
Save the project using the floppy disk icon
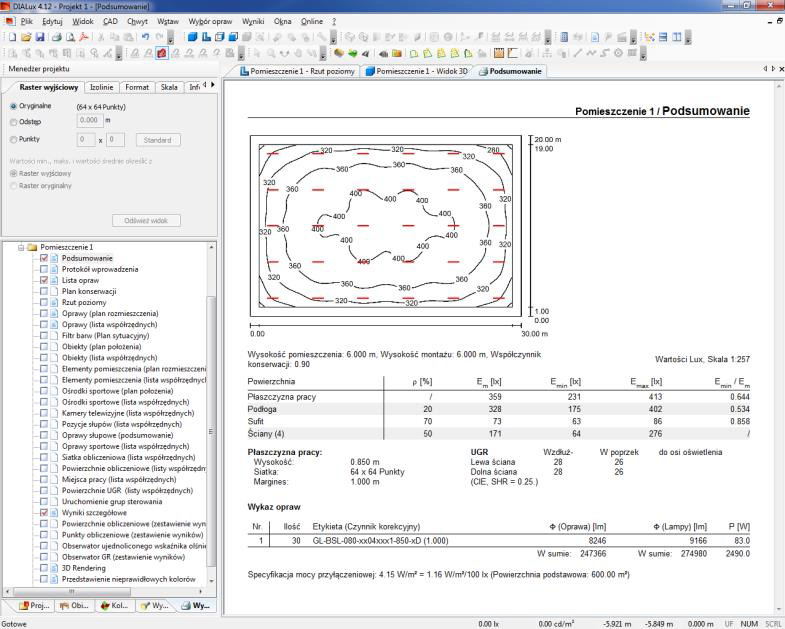[40, 37]
